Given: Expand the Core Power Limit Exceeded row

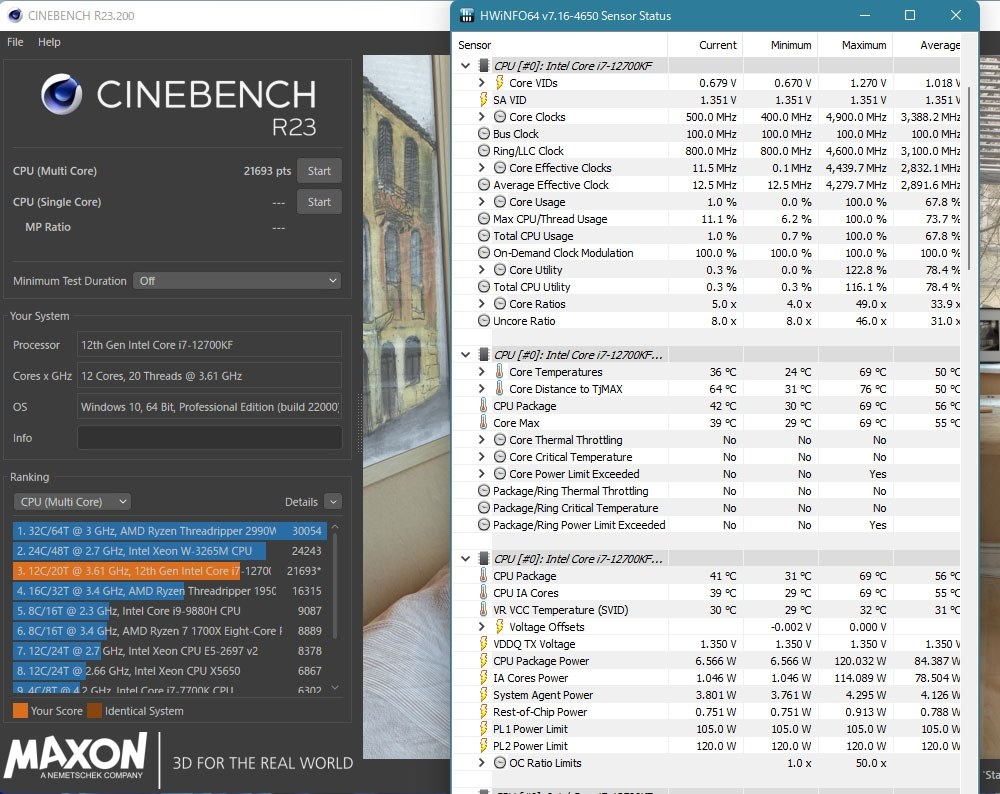Looking at the screenshot, I should pos(482,474).
